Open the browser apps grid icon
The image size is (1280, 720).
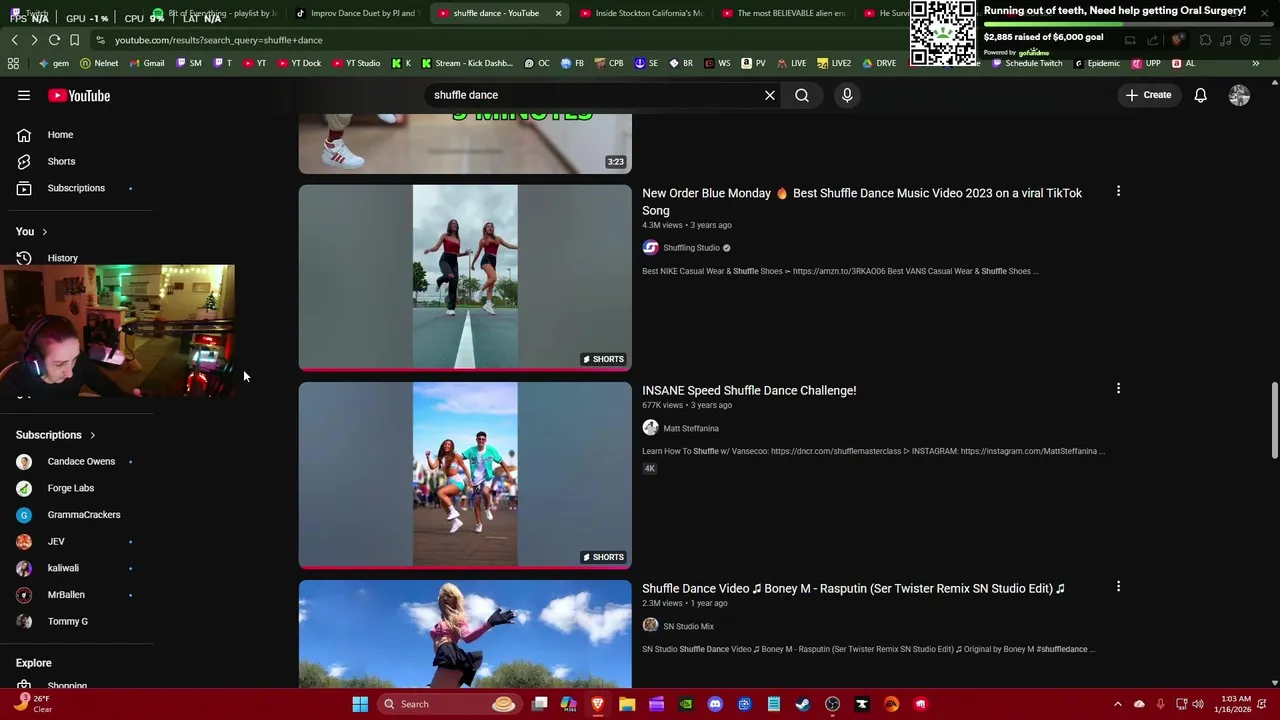point(13,63)
